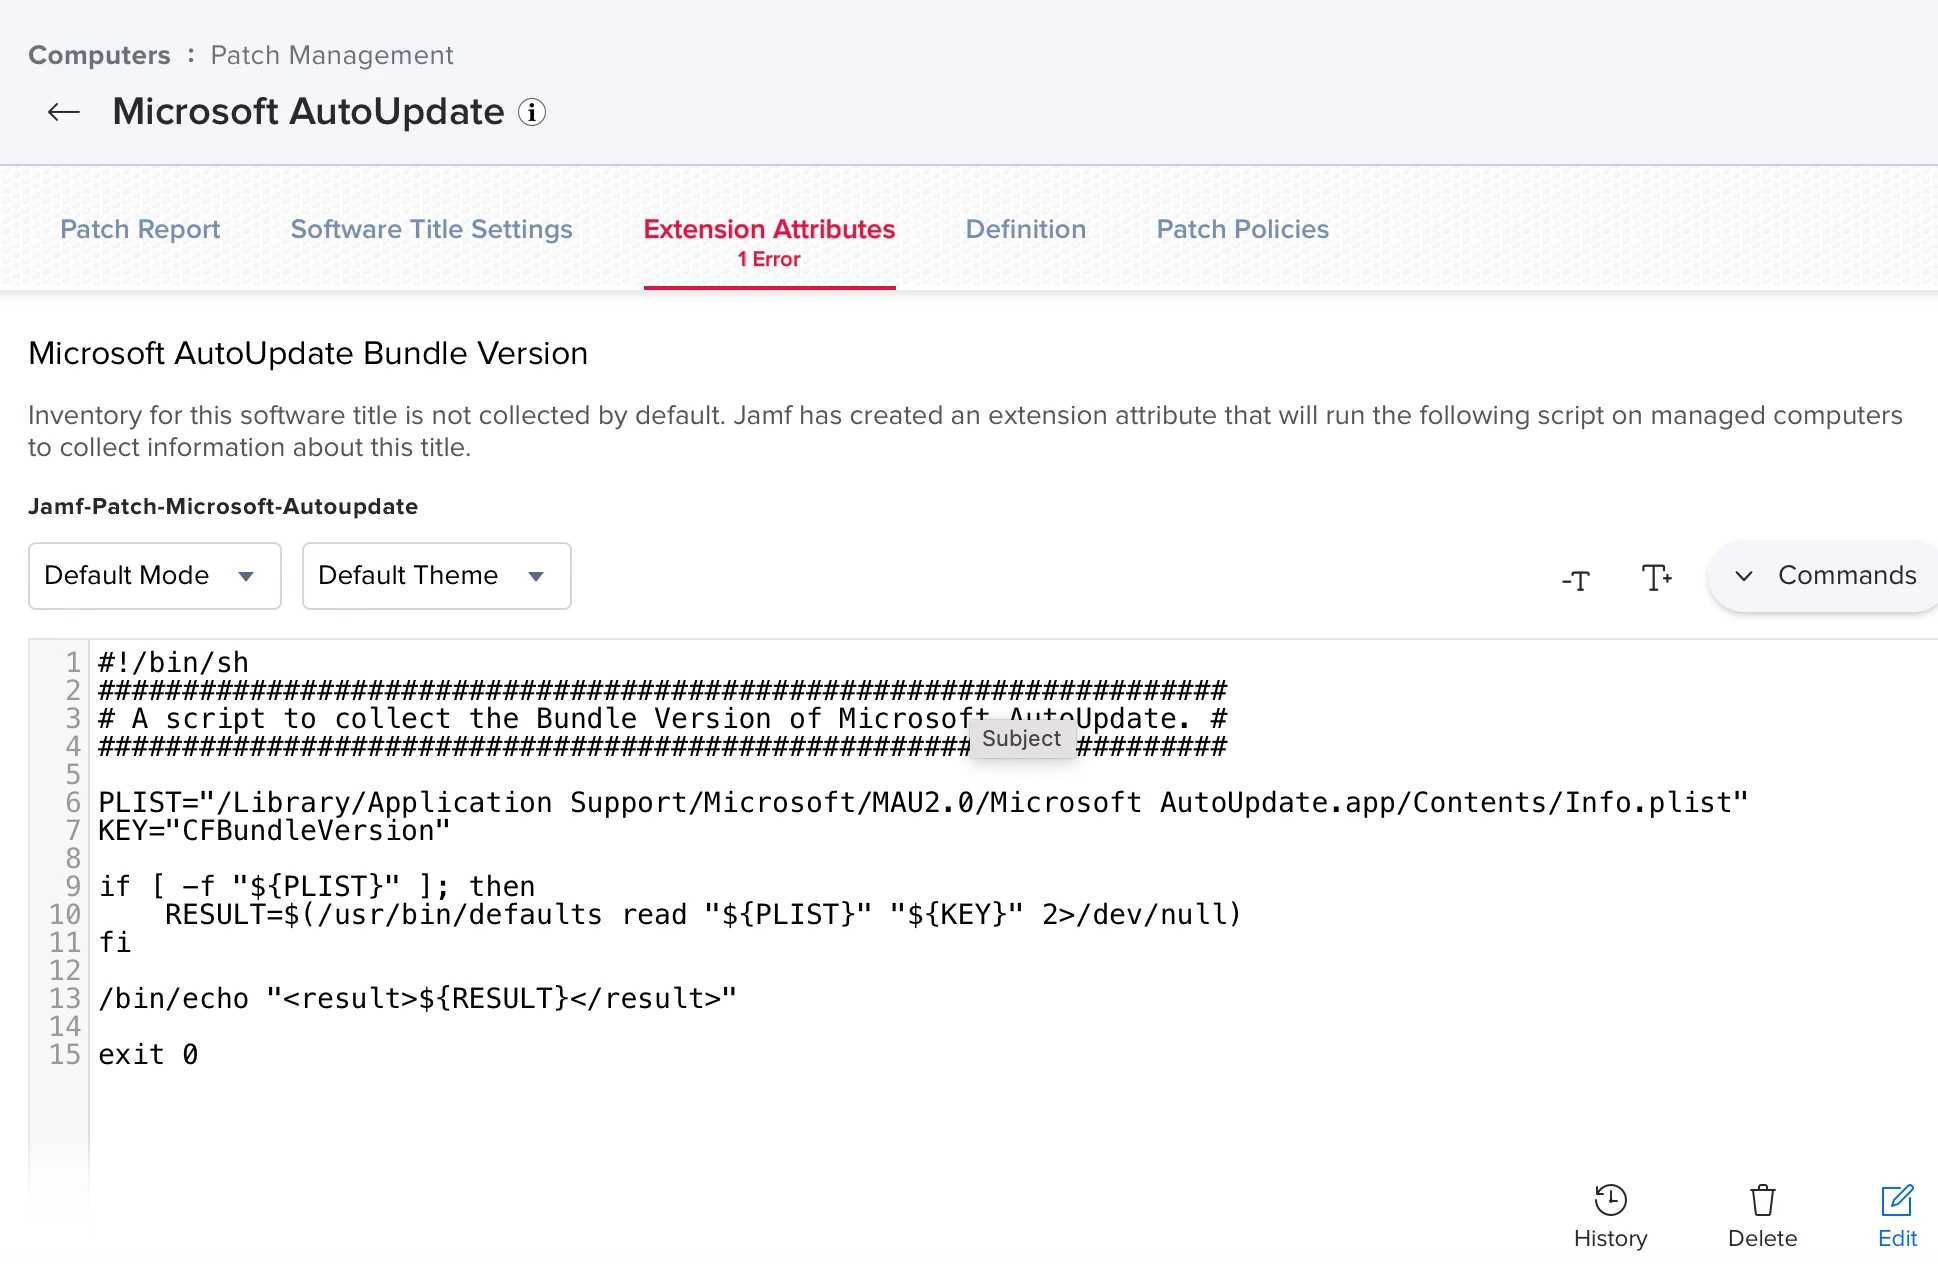
Task: Open the info icon beside Microsoft AutoUpdate
Action: tap(532, 112)
